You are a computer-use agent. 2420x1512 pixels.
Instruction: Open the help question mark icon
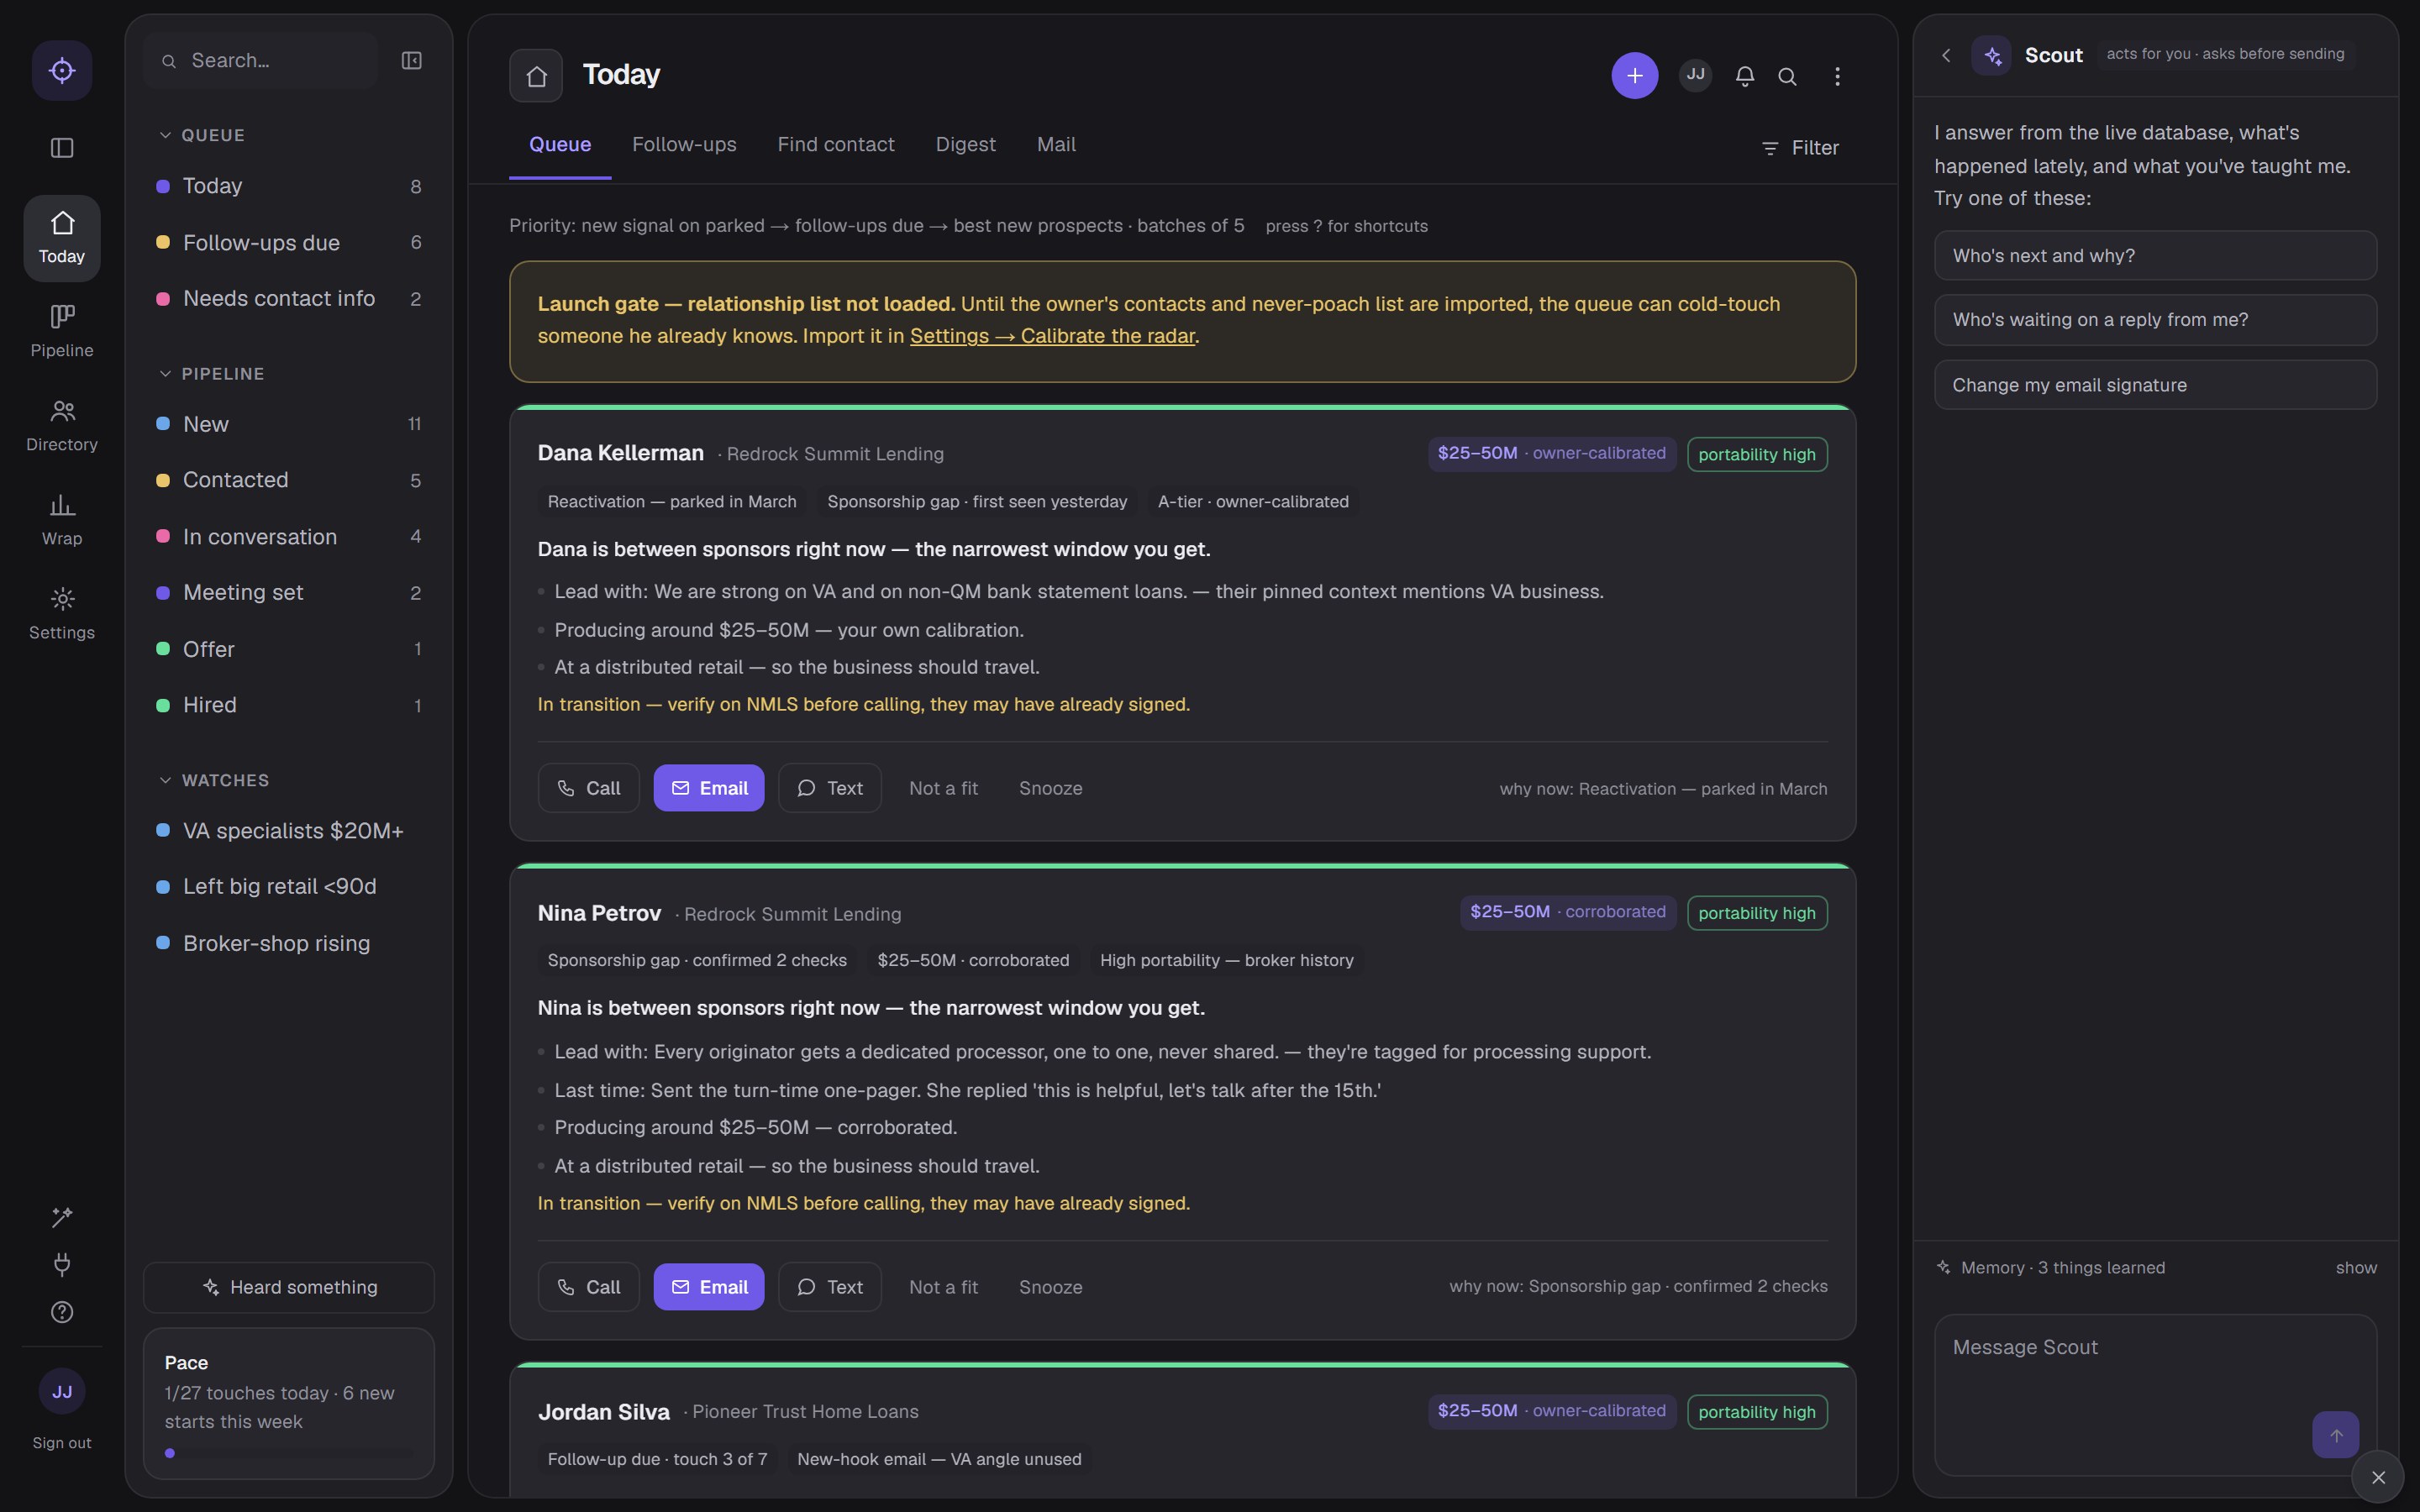(62, 1312)
